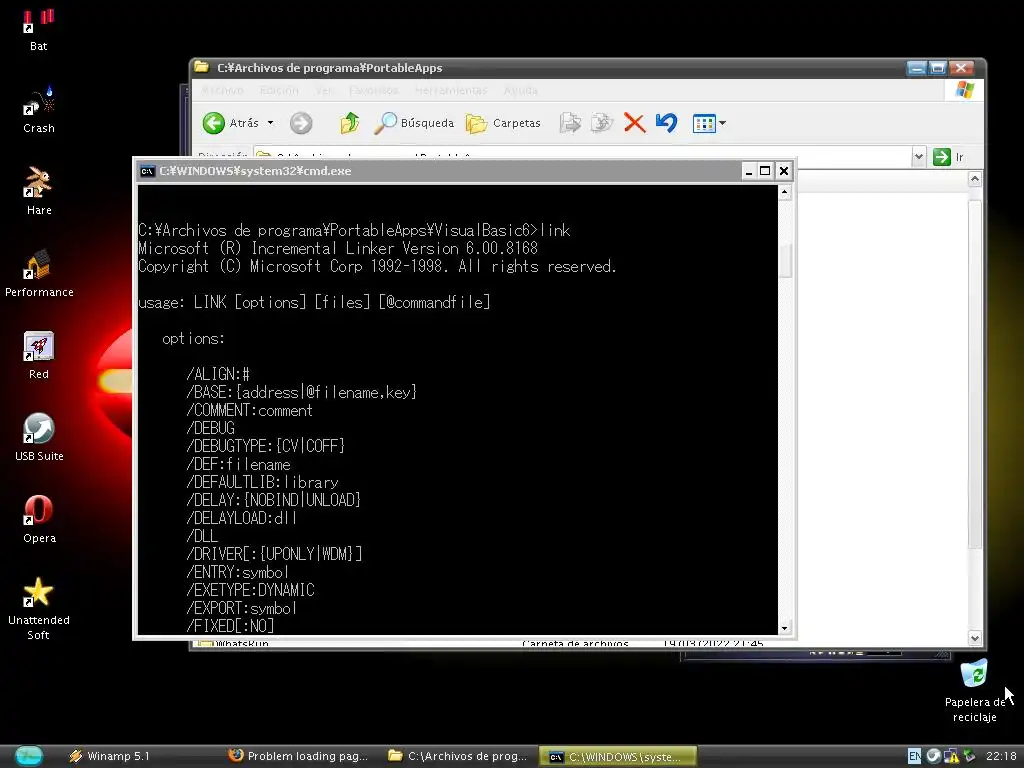Open the Bat desktop shortcut

coord(39,29)
